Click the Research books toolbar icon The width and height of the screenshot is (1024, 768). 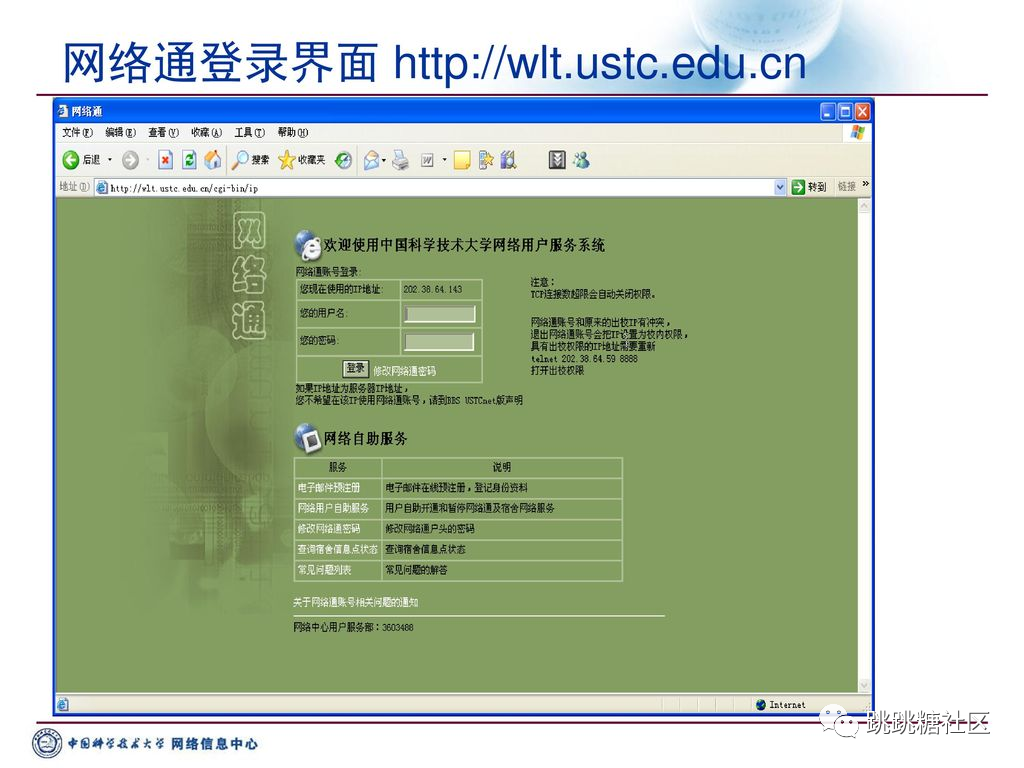click(x=509, y=159)
